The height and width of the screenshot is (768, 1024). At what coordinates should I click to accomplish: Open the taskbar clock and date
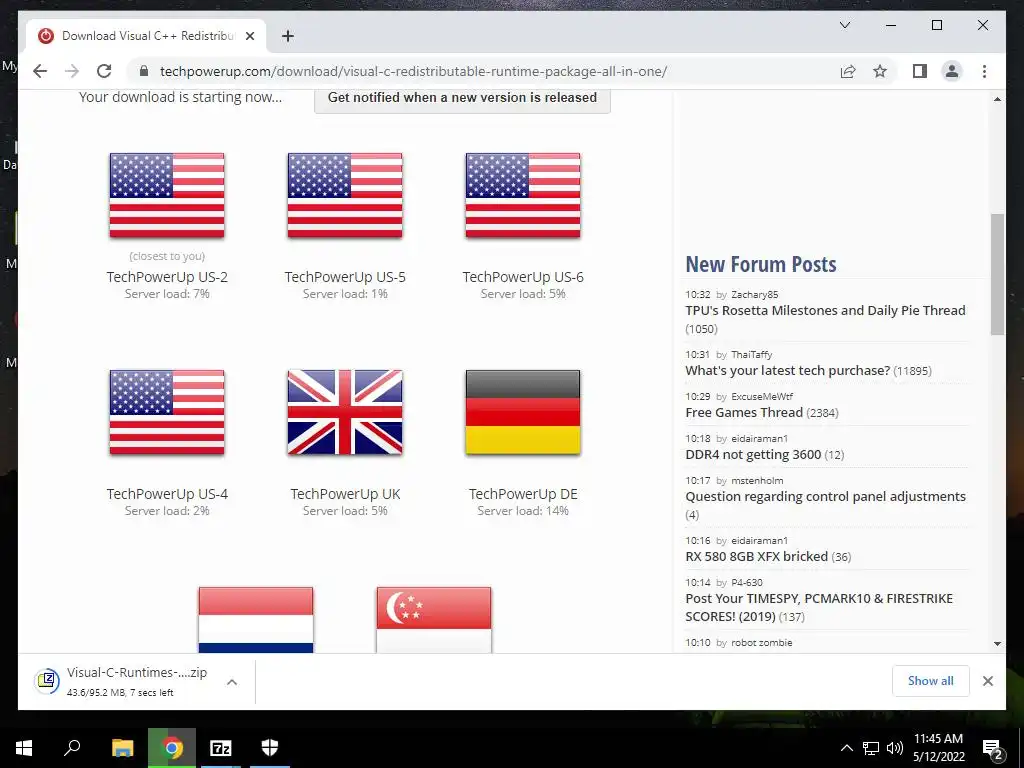click(x=938, y=748)
